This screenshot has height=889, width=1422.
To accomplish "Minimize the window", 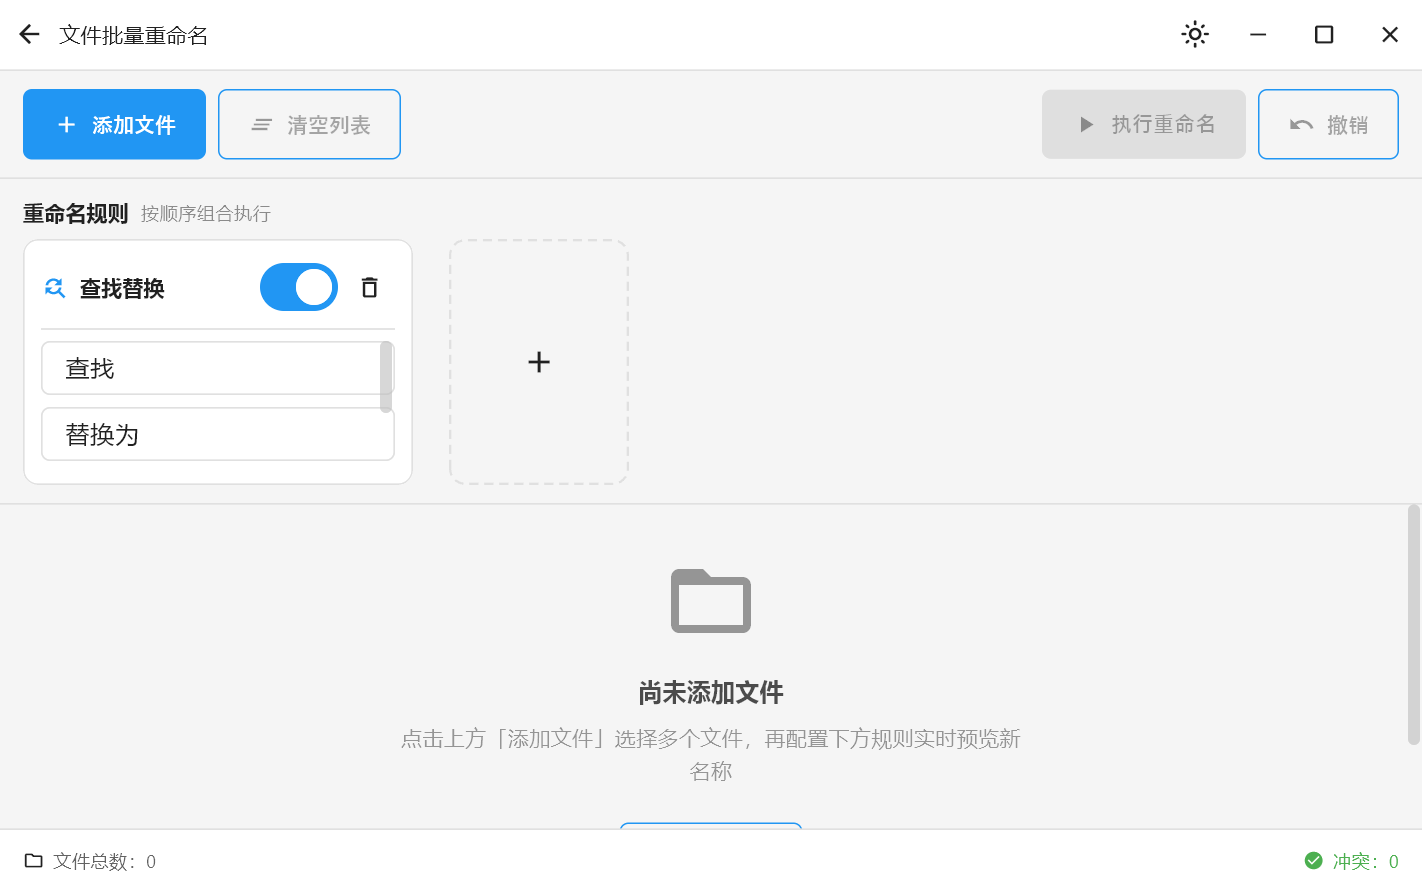I will click(x=1258, y=34).
